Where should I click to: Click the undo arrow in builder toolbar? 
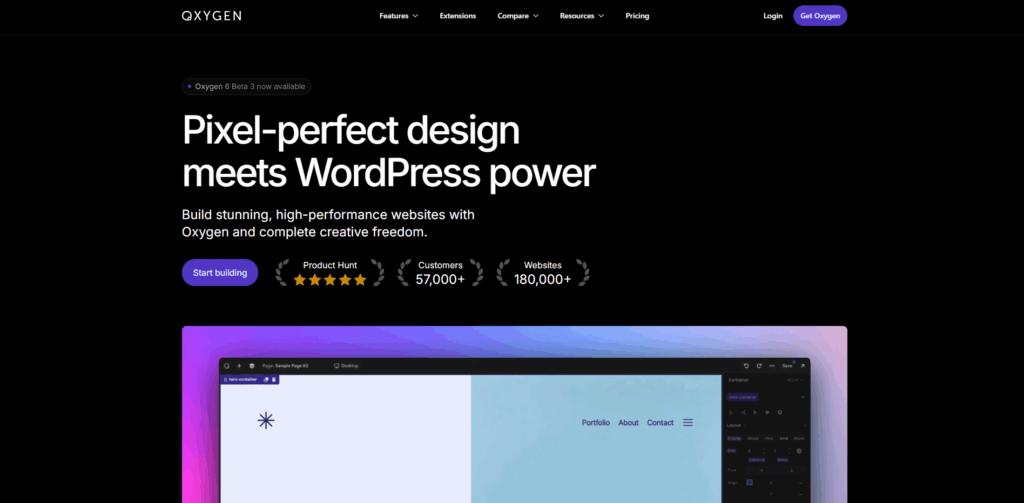(x=746, y=366)
